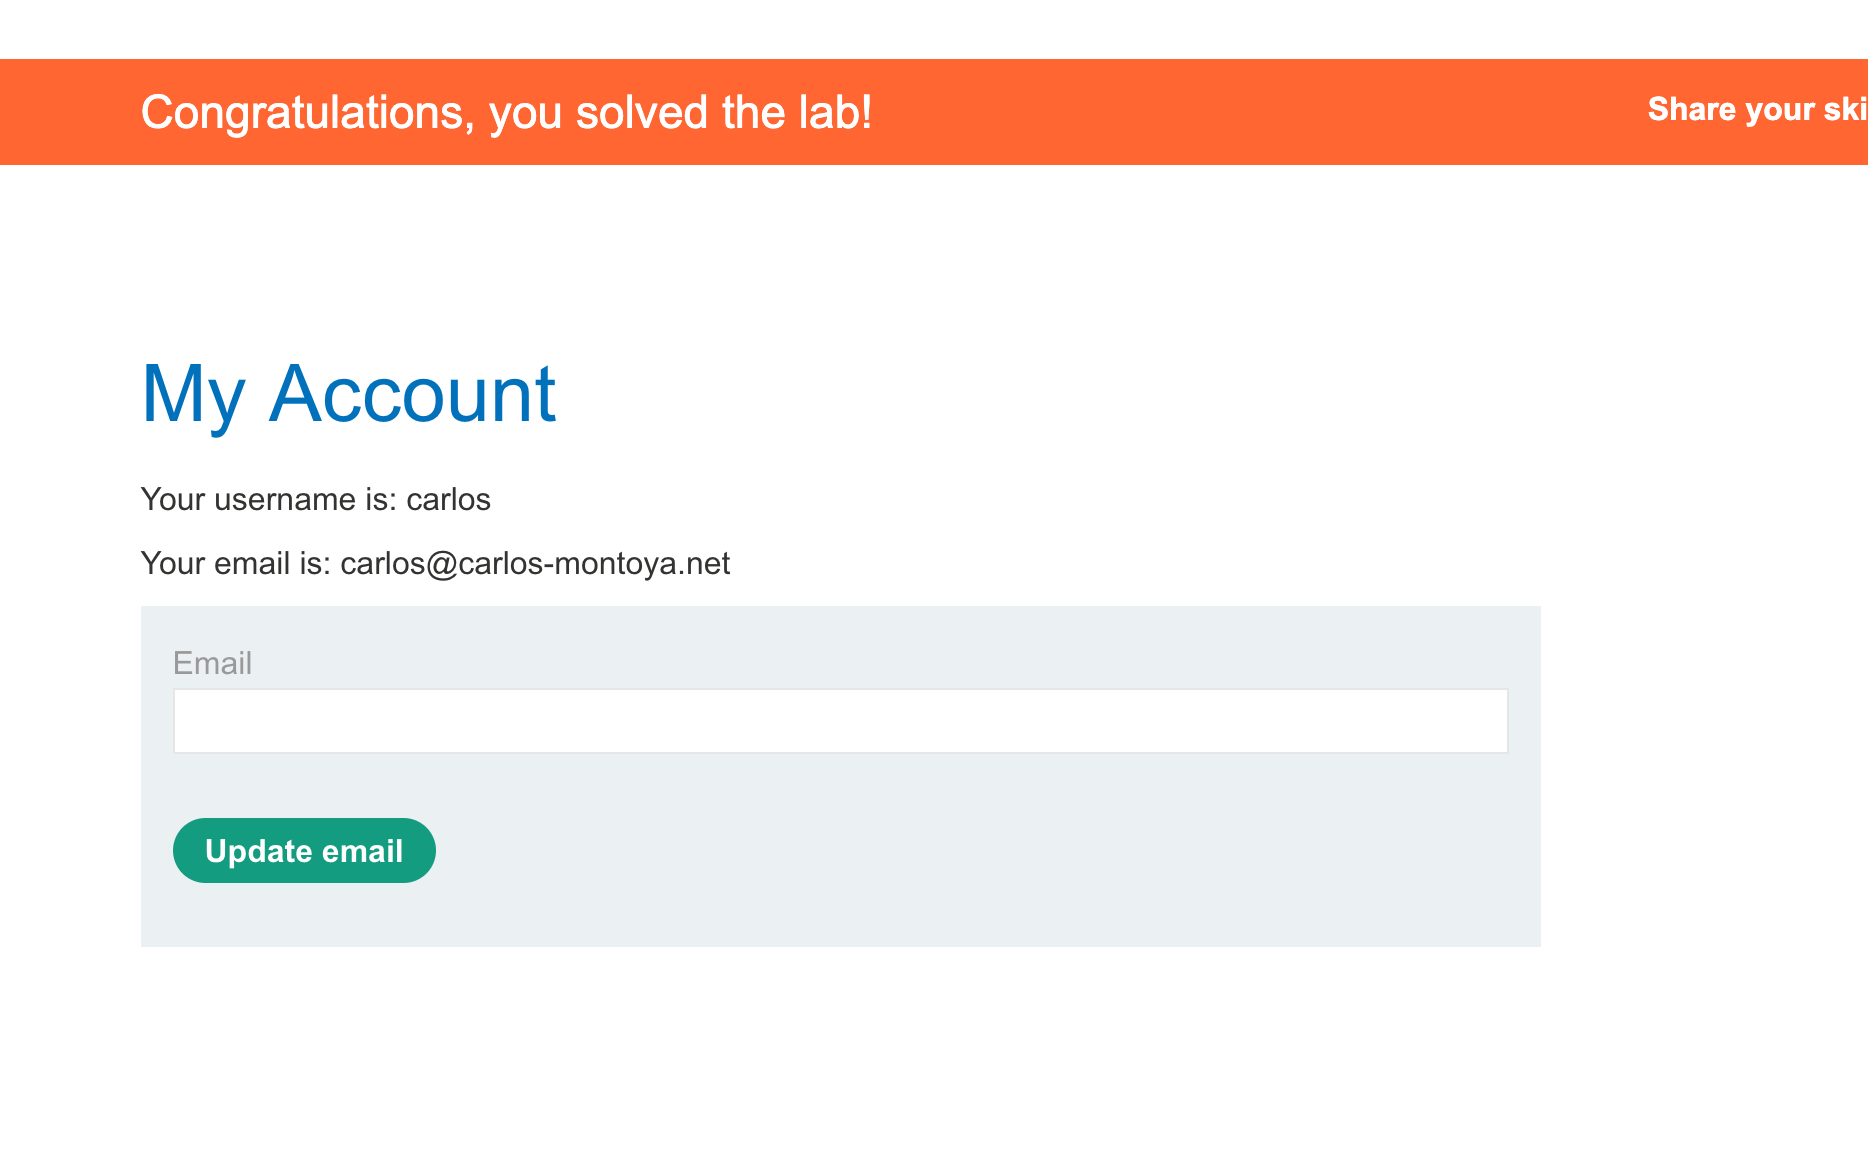Click 'solved the lab!' banner text

pos(724,112)
